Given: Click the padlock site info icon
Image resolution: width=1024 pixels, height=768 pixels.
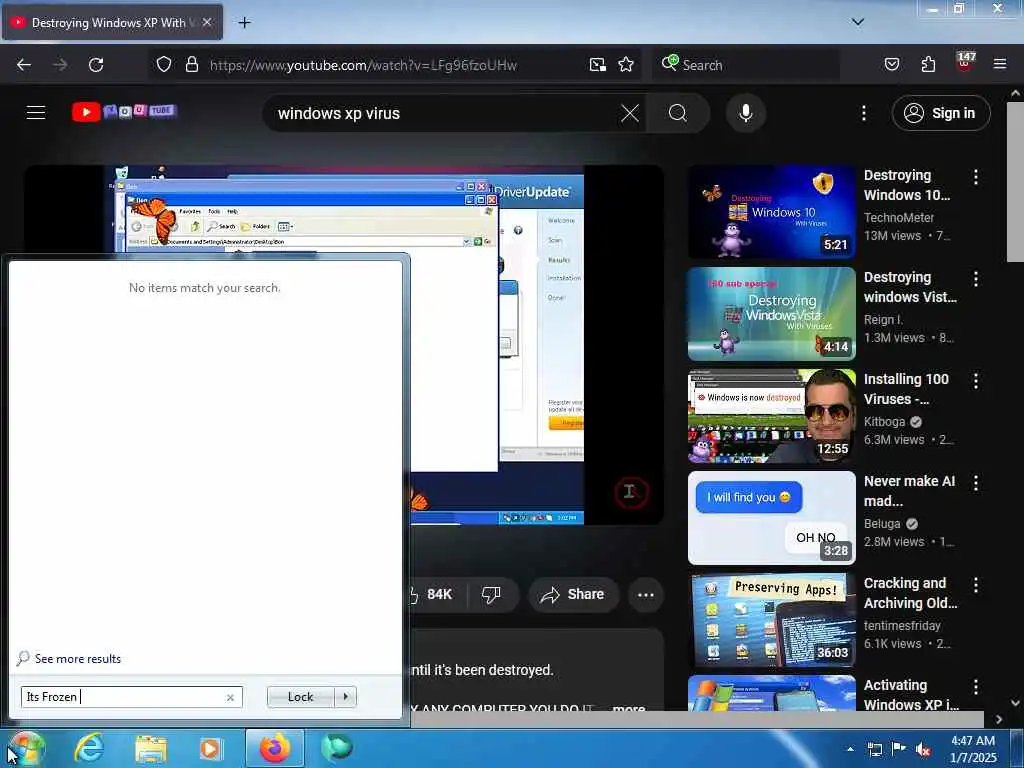Looking at the screenshot, I should click(191, 65).
